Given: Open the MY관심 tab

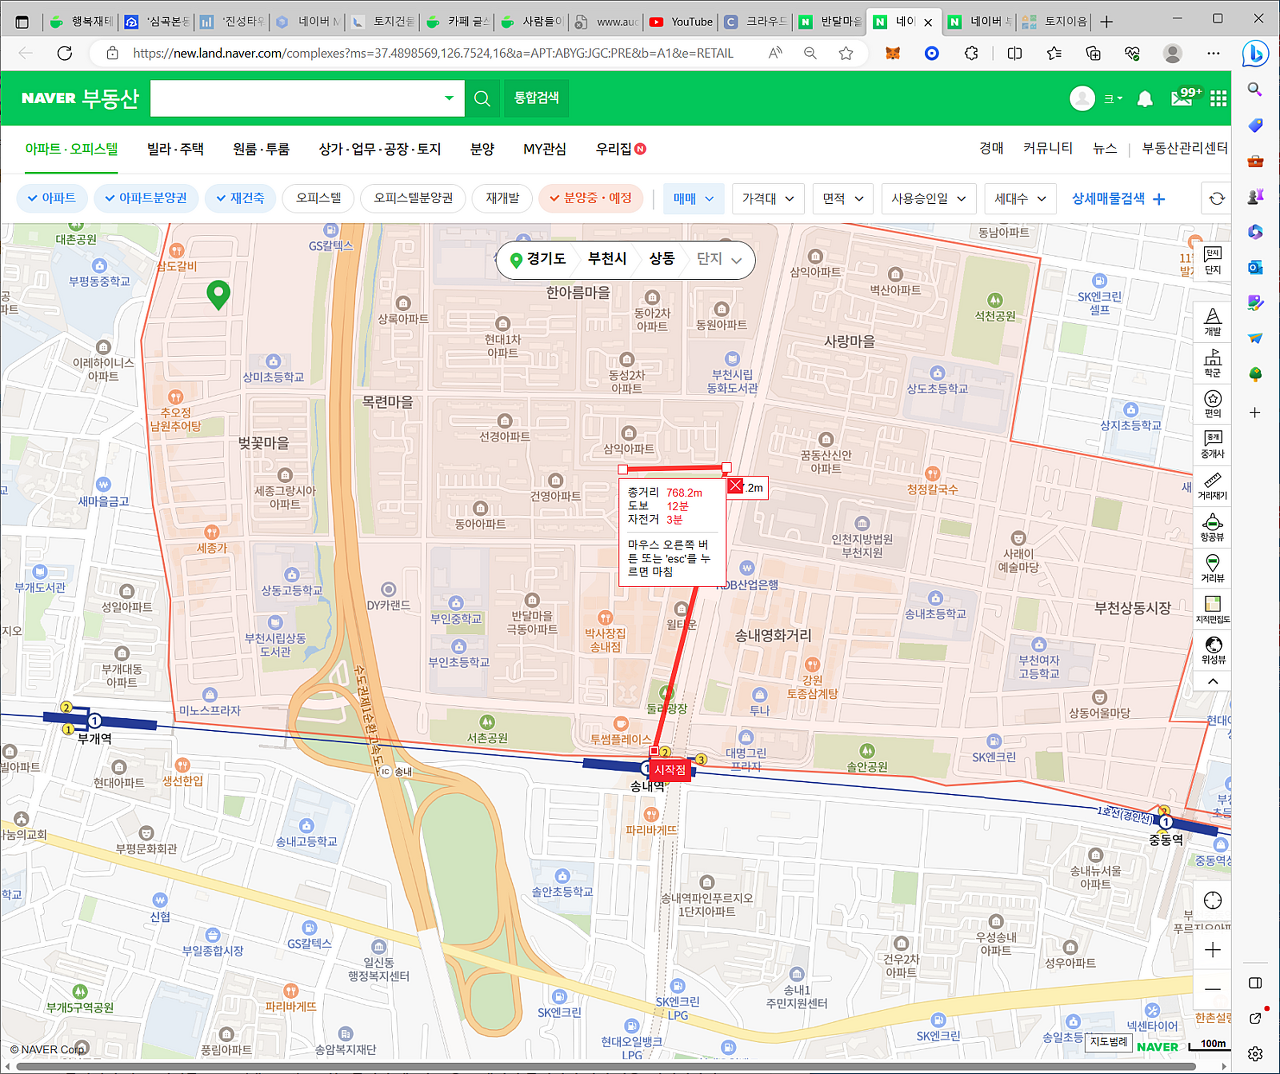Looking at the screenshot, I should [545, 149].
